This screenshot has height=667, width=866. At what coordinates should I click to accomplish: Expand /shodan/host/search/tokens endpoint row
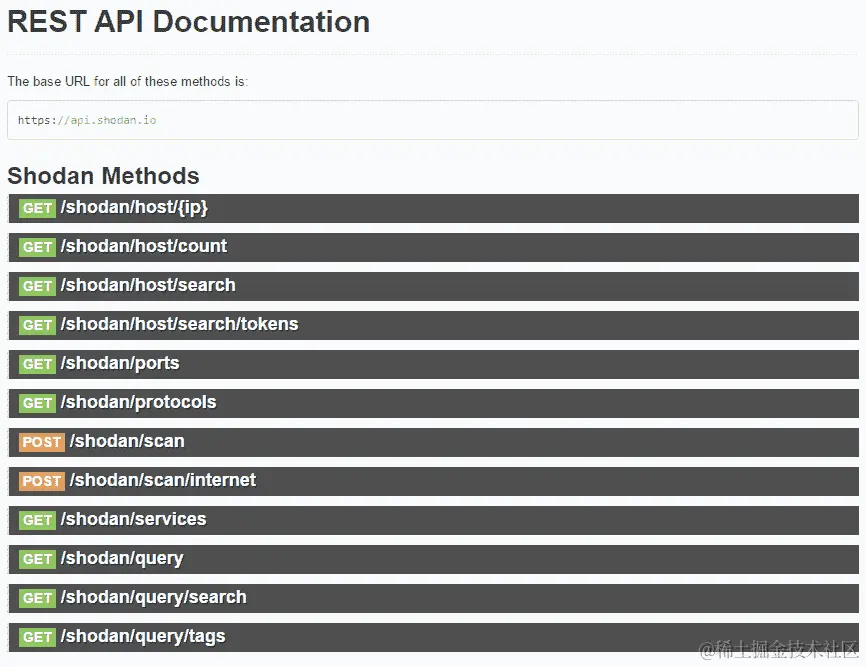(x=434, y=325)
